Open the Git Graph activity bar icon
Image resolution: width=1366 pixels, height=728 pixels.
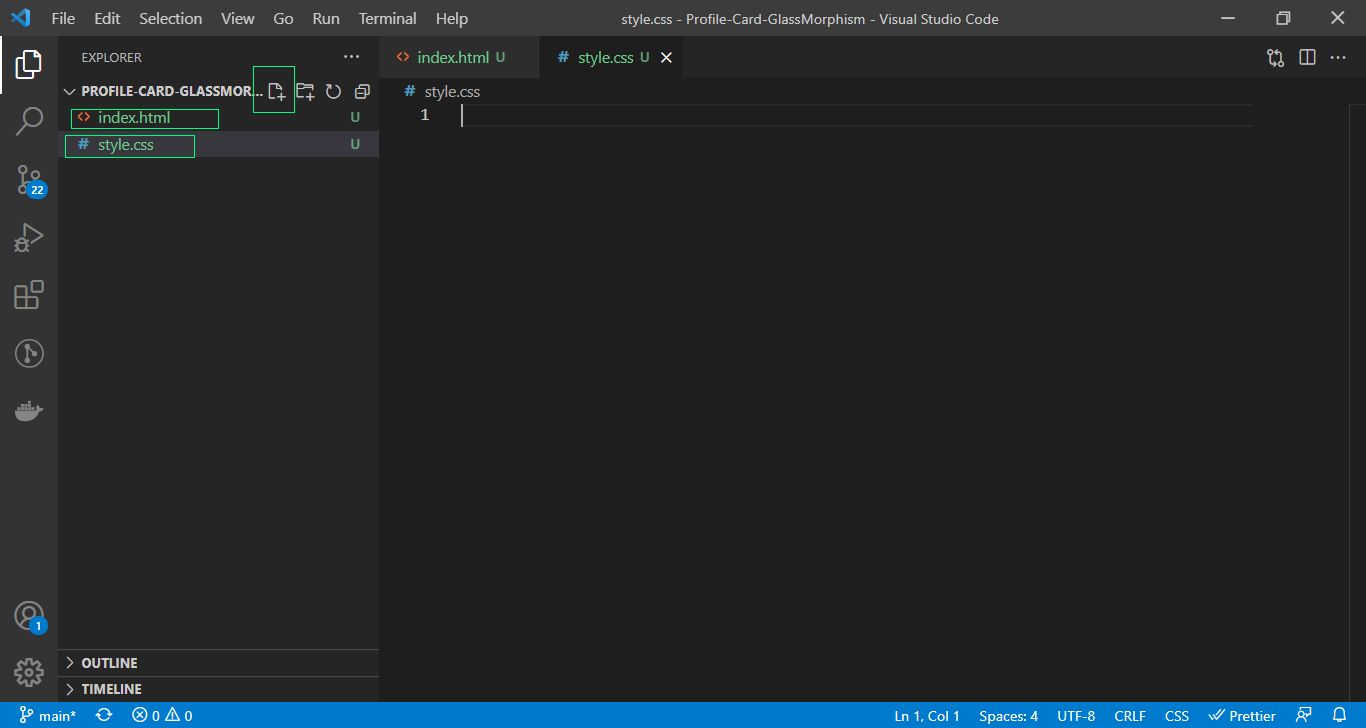coord(29,353)
